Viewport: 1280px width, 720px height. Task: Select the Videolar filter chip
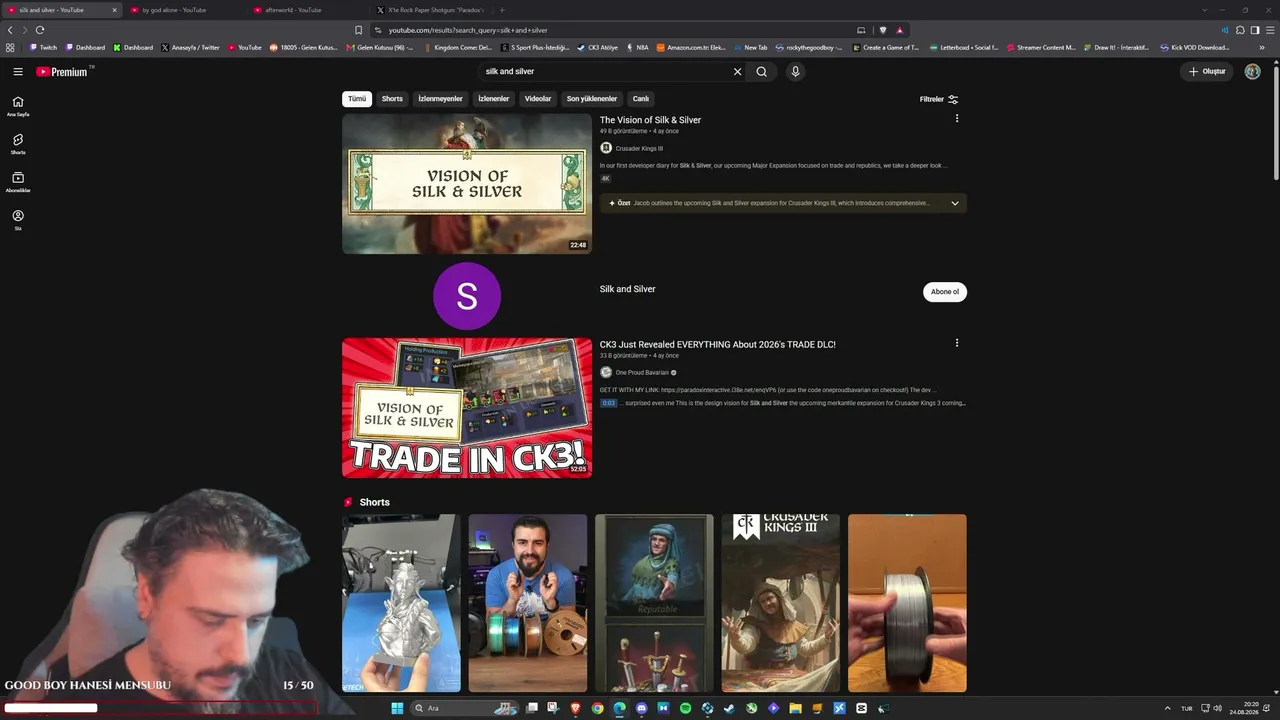tap(538, 99)
